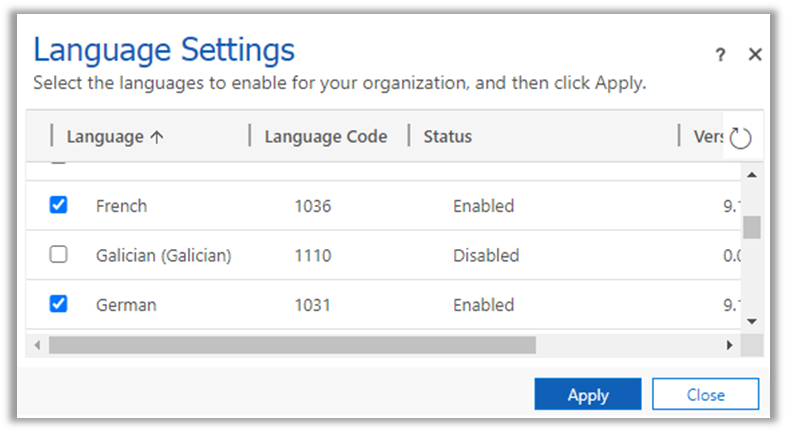
Task: Click the horizontal scrollbar thumb
Action: click(x=292, y=345)
